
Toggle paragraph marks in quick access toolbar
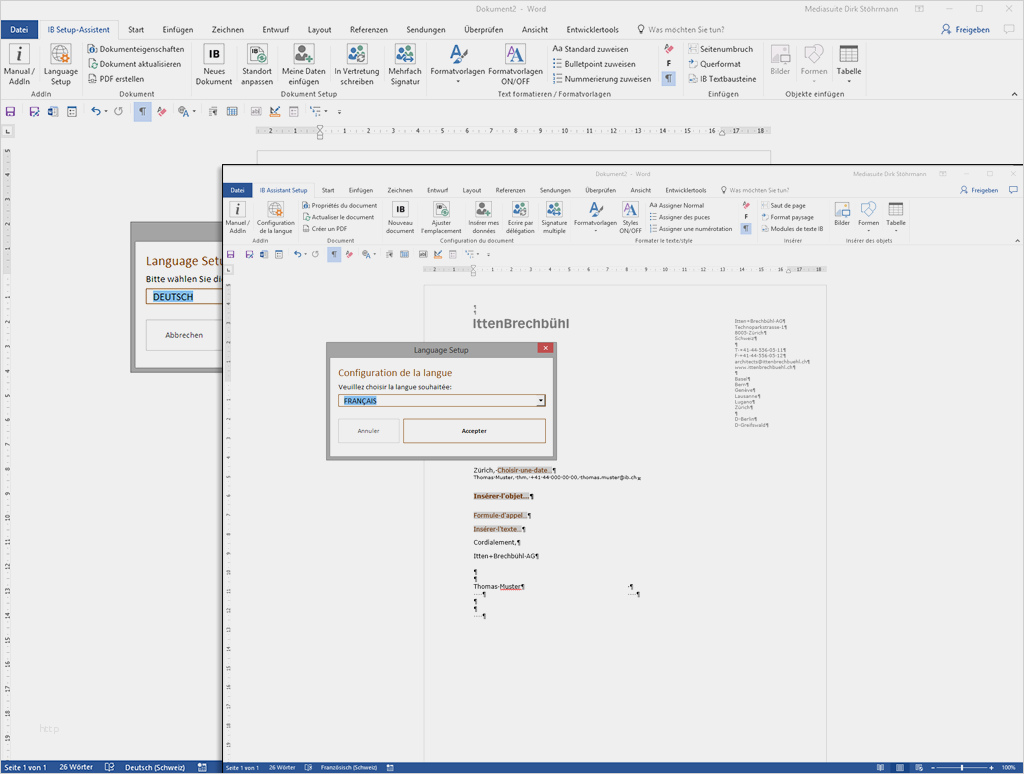pos(143,111)
